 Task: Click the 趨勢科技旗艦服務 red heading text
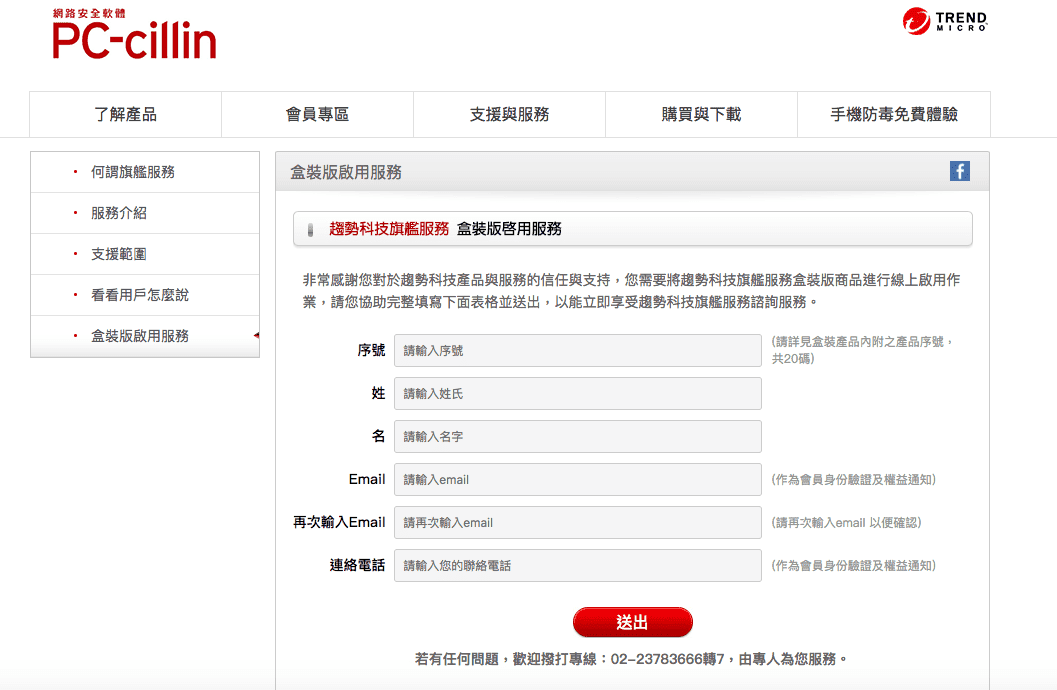pyautogui.click(x=389, y=229)
